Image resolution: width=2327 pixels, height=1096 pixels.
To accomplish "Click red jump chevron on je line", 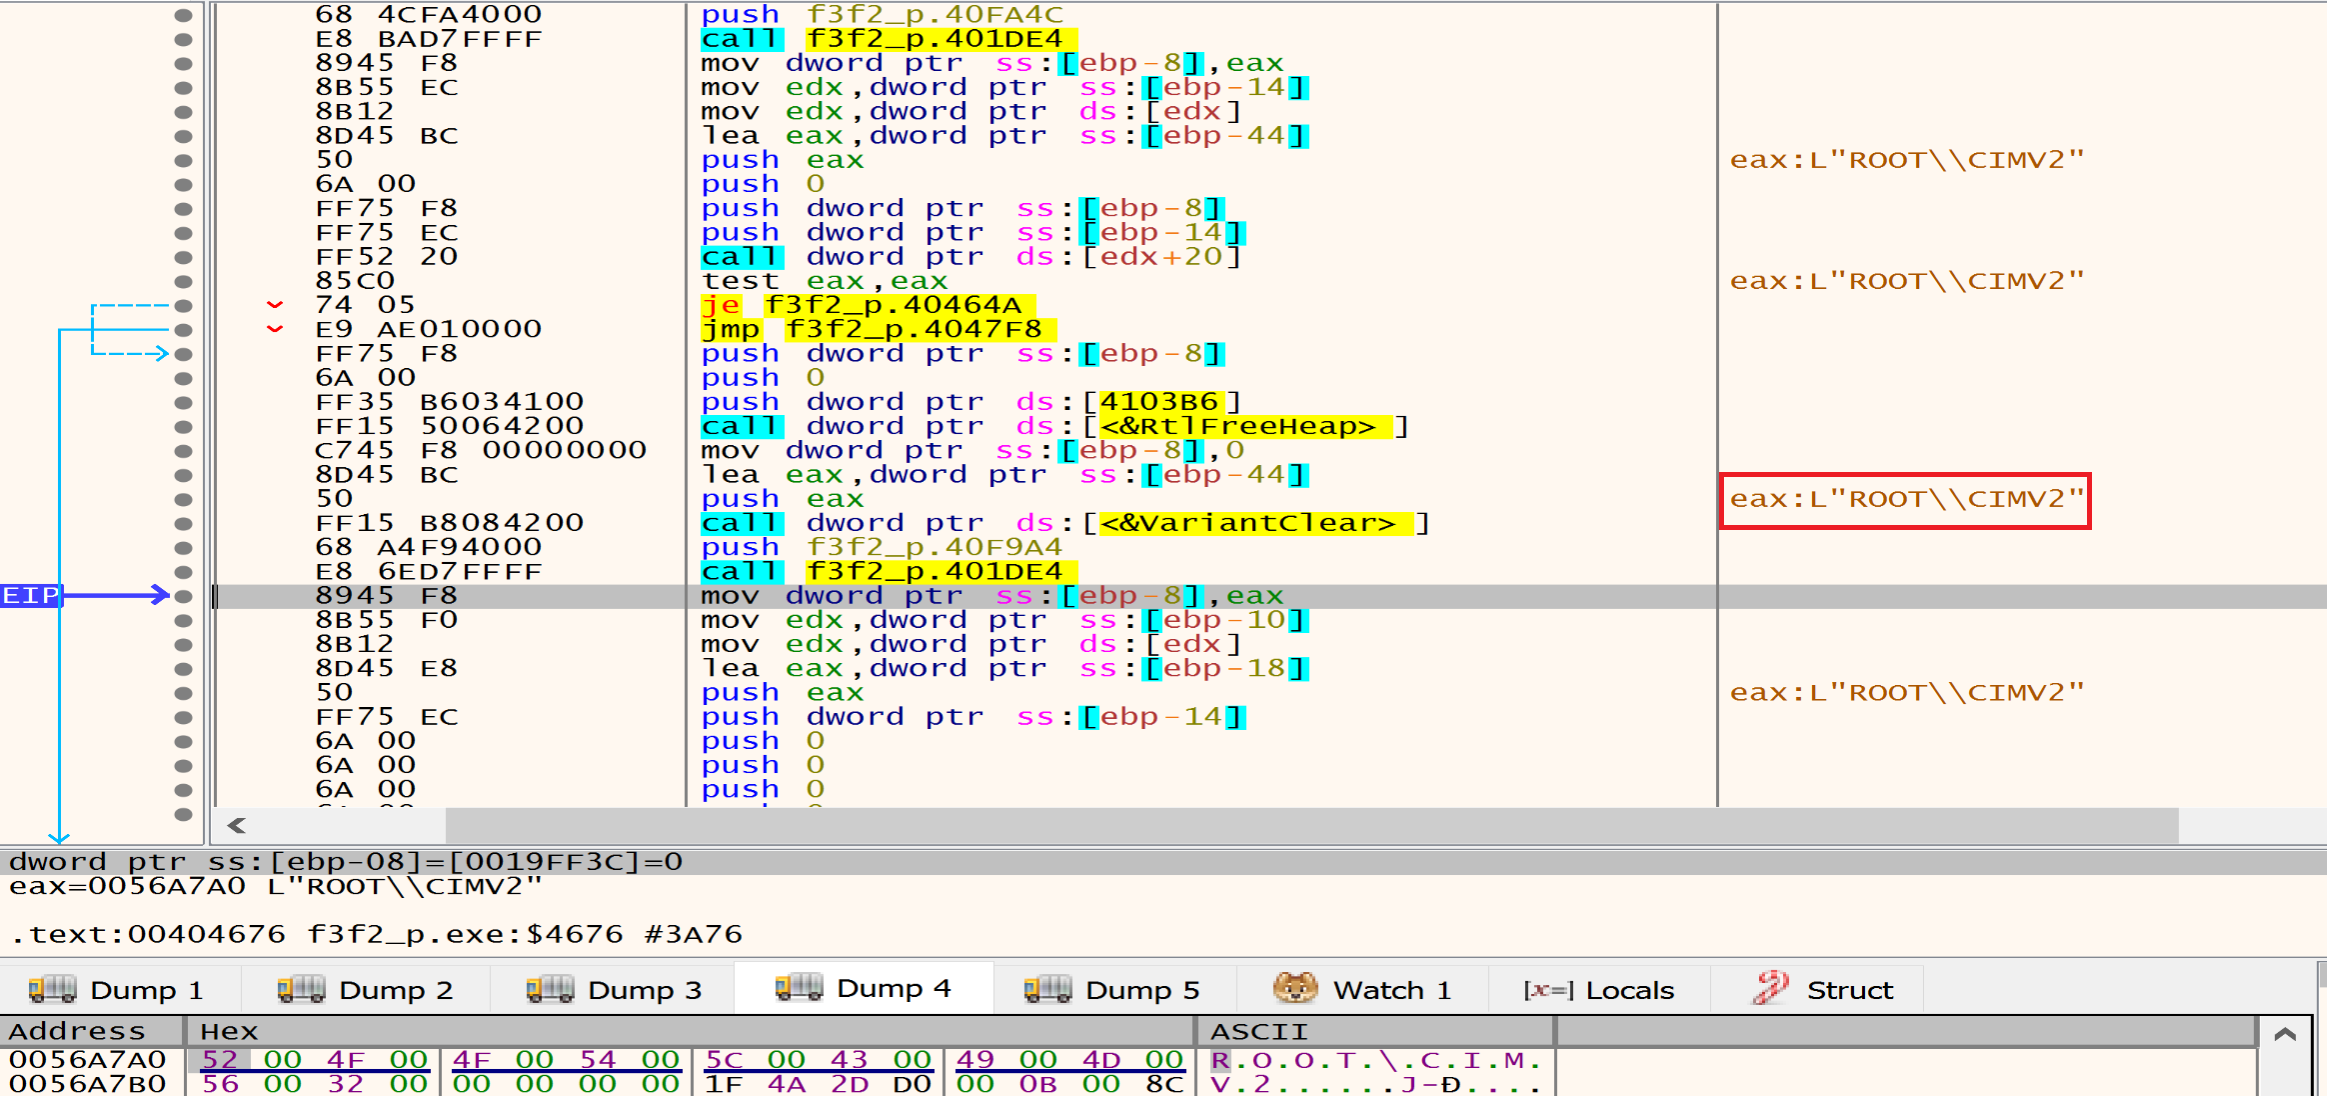I will point(274,305).
